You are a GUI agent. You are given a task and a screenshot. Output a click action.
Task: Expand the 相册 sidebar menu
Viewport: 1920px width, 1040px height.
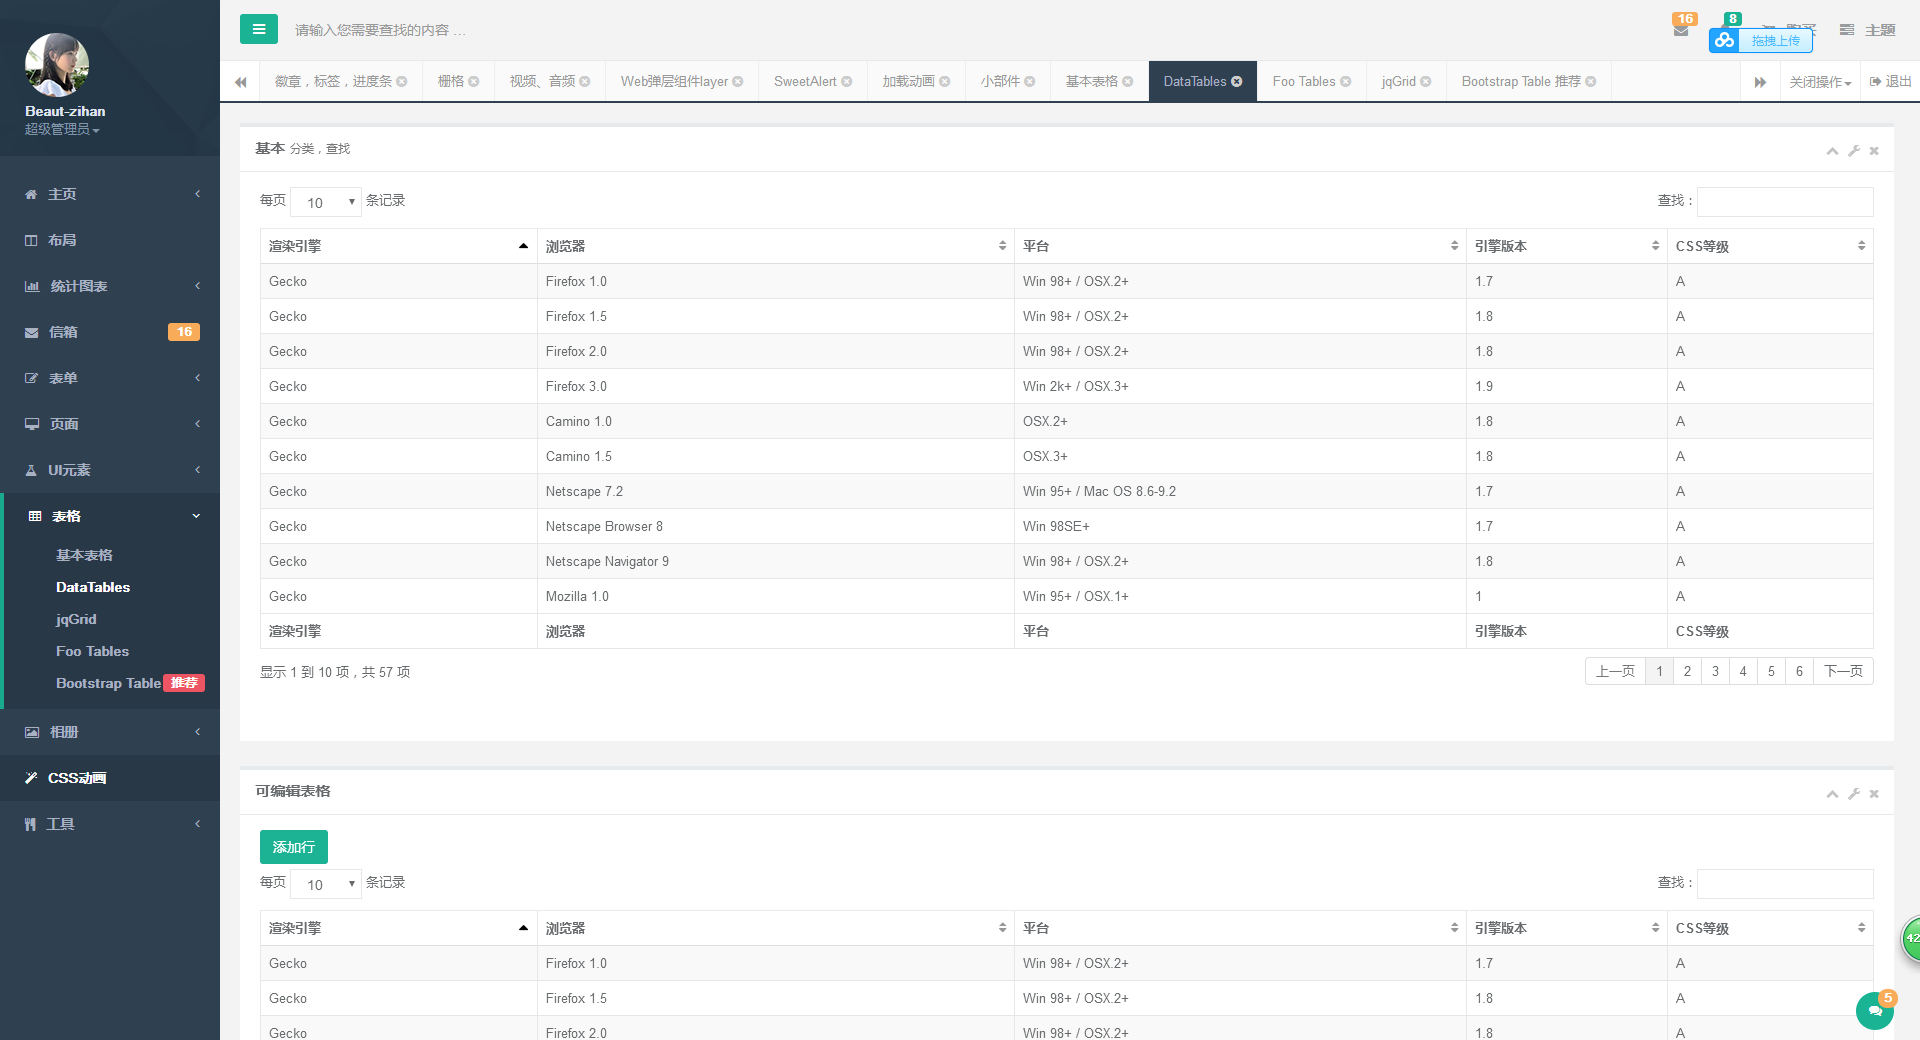coord(110,732)
